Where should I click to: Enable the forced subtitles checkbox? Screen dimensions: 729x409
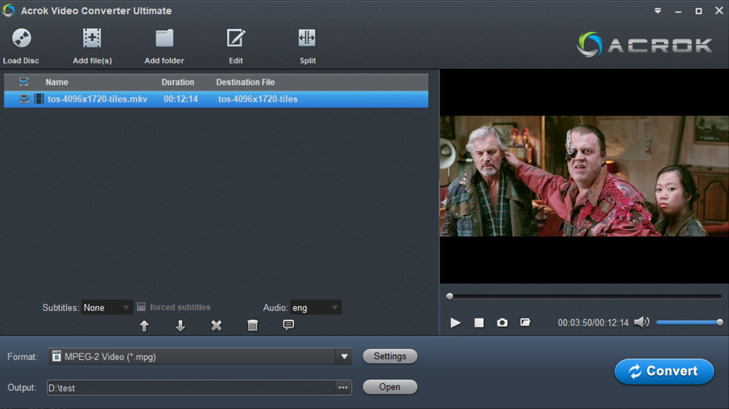[141, 307]
